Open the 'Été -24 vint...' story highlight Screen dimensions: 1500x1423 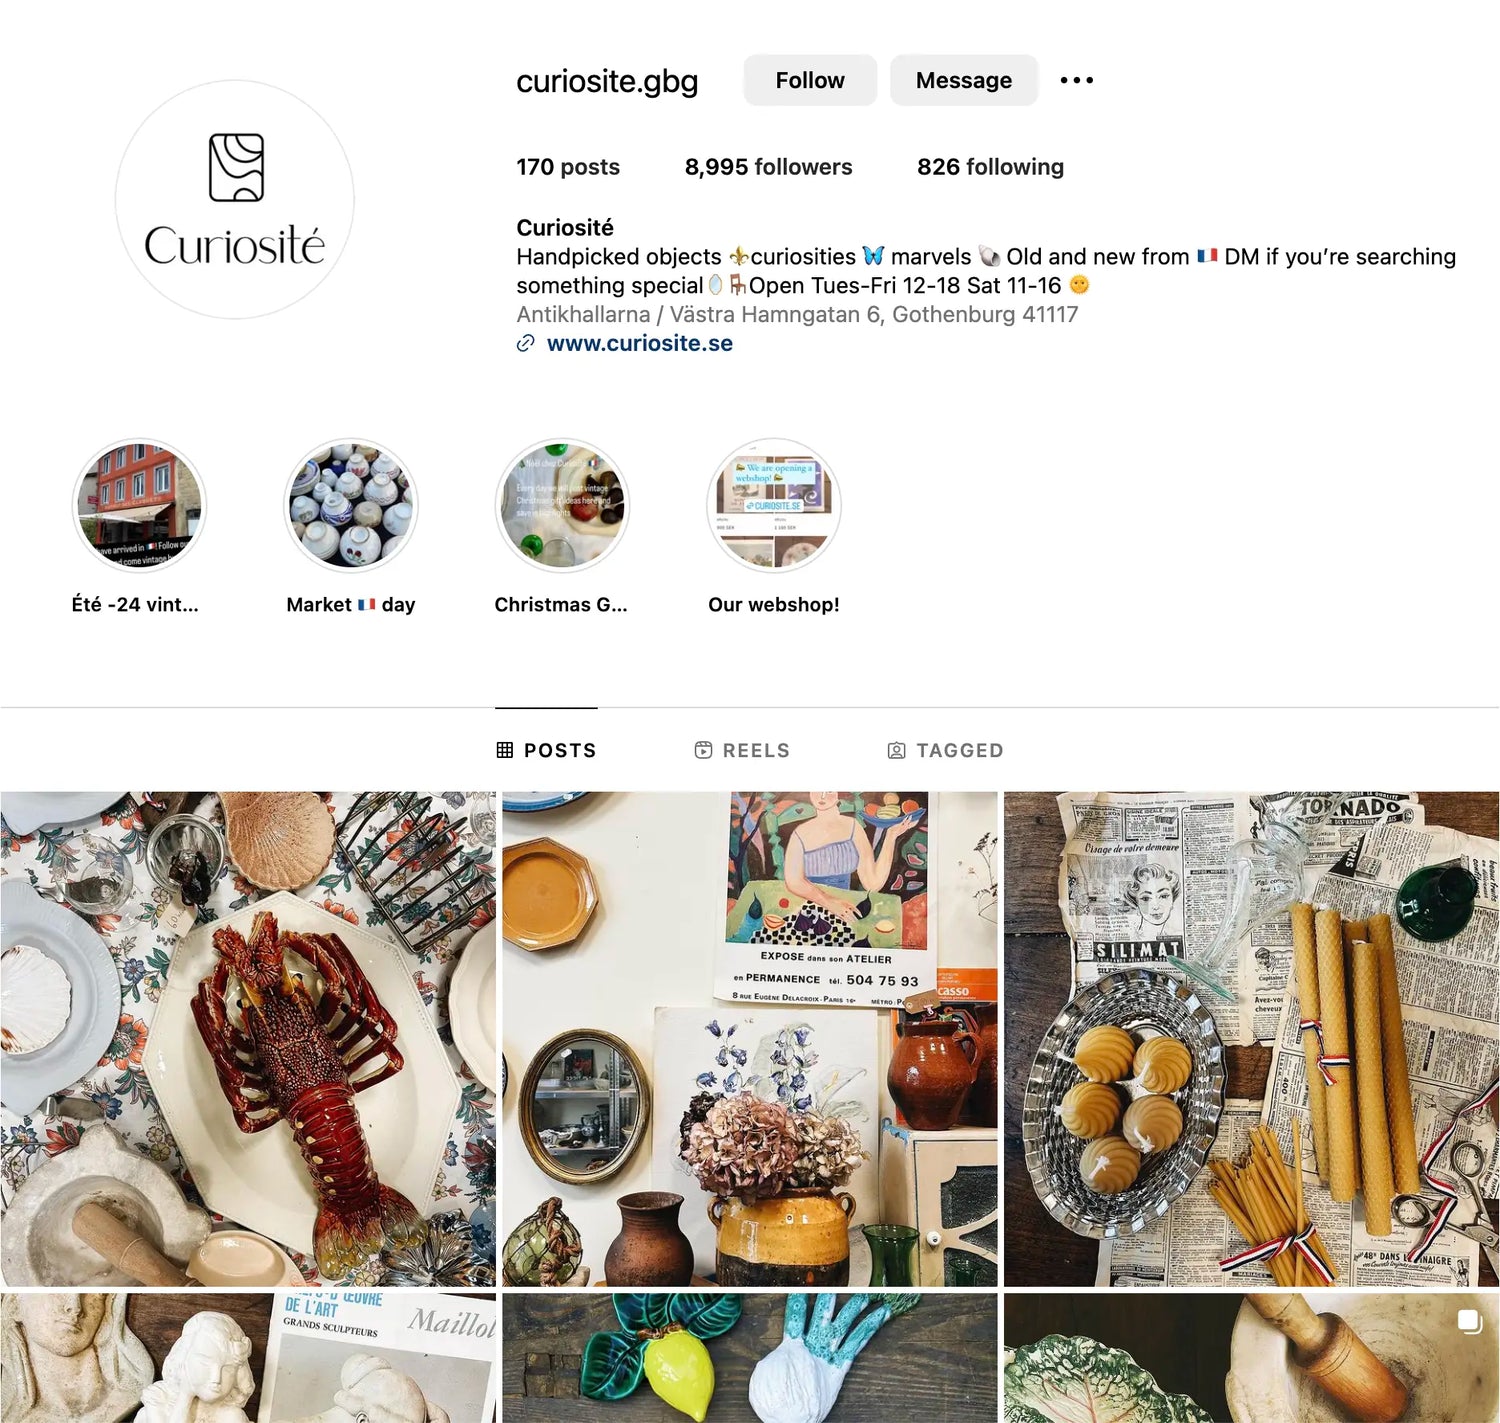tap(138, 505)
